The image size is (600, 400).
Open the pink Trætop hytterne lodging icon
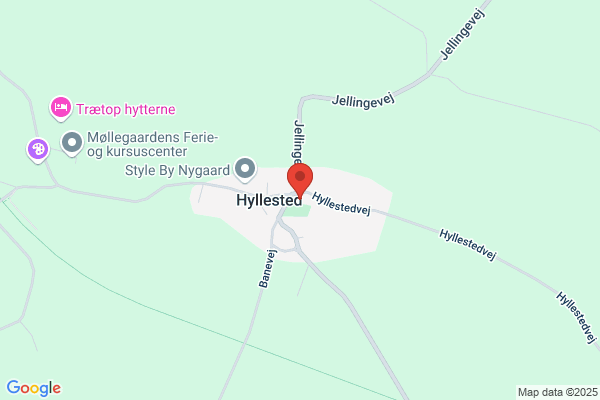pyautogui.click(x=61, y=108)
